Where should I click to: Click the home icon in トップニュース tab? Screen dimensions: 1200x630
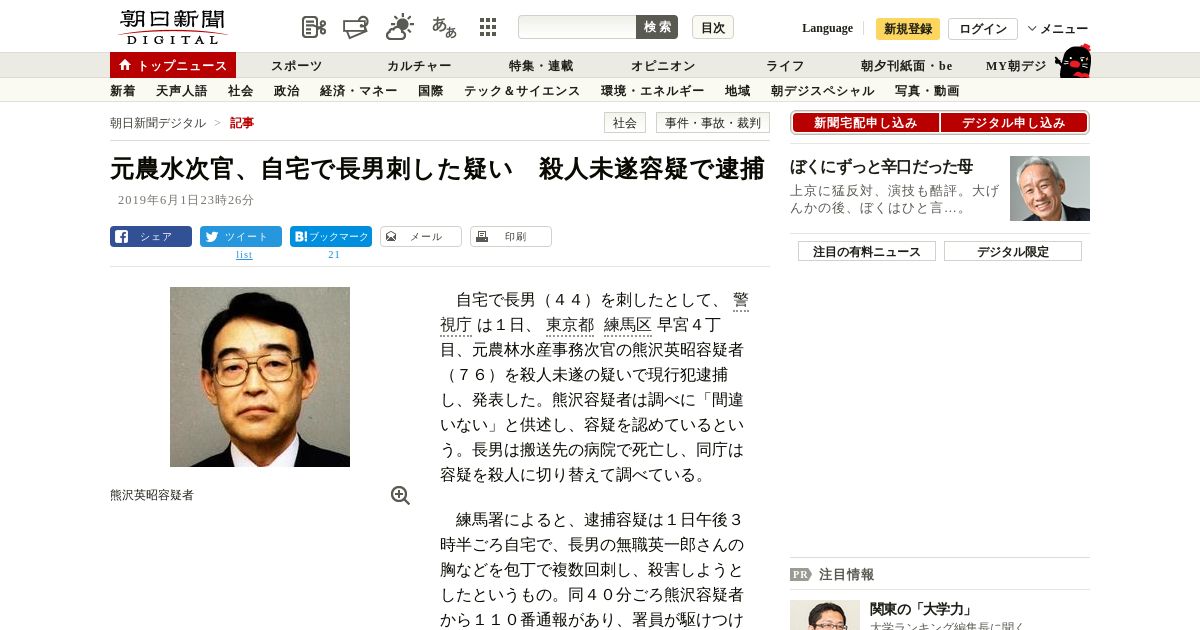125,65
